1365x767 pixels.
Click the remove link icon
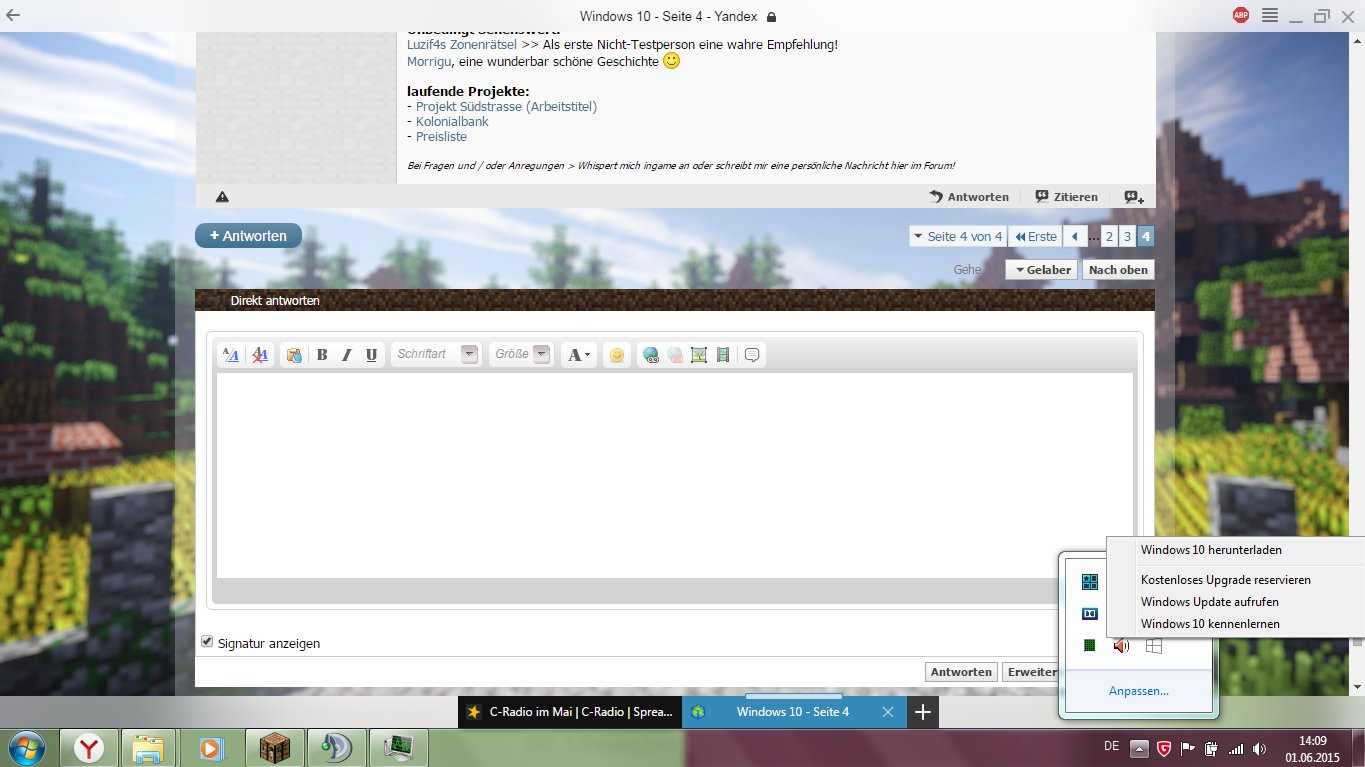(x=675, y=355)
